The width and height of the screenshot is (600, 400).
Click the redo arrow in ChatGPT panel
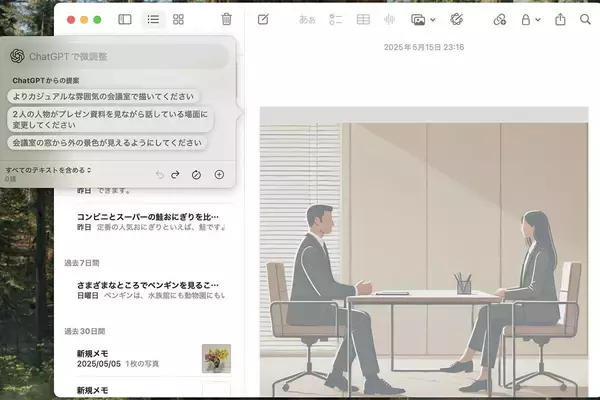pos(175,174)
